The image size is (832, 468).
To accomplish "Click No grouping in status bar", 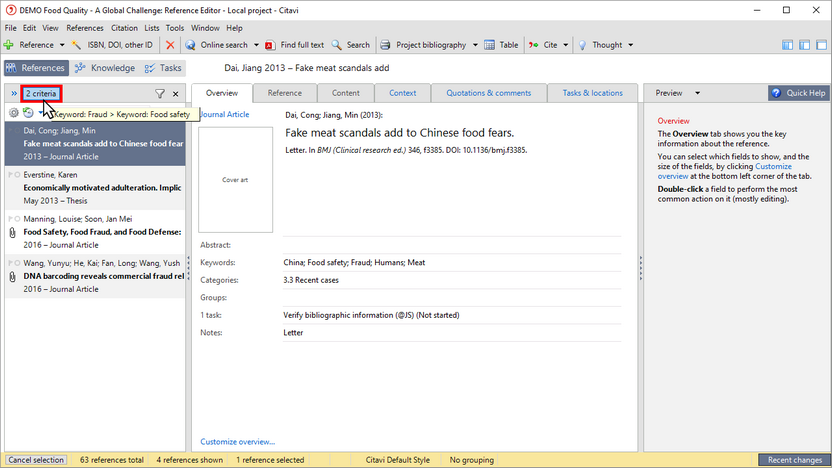I will [472, 460].
